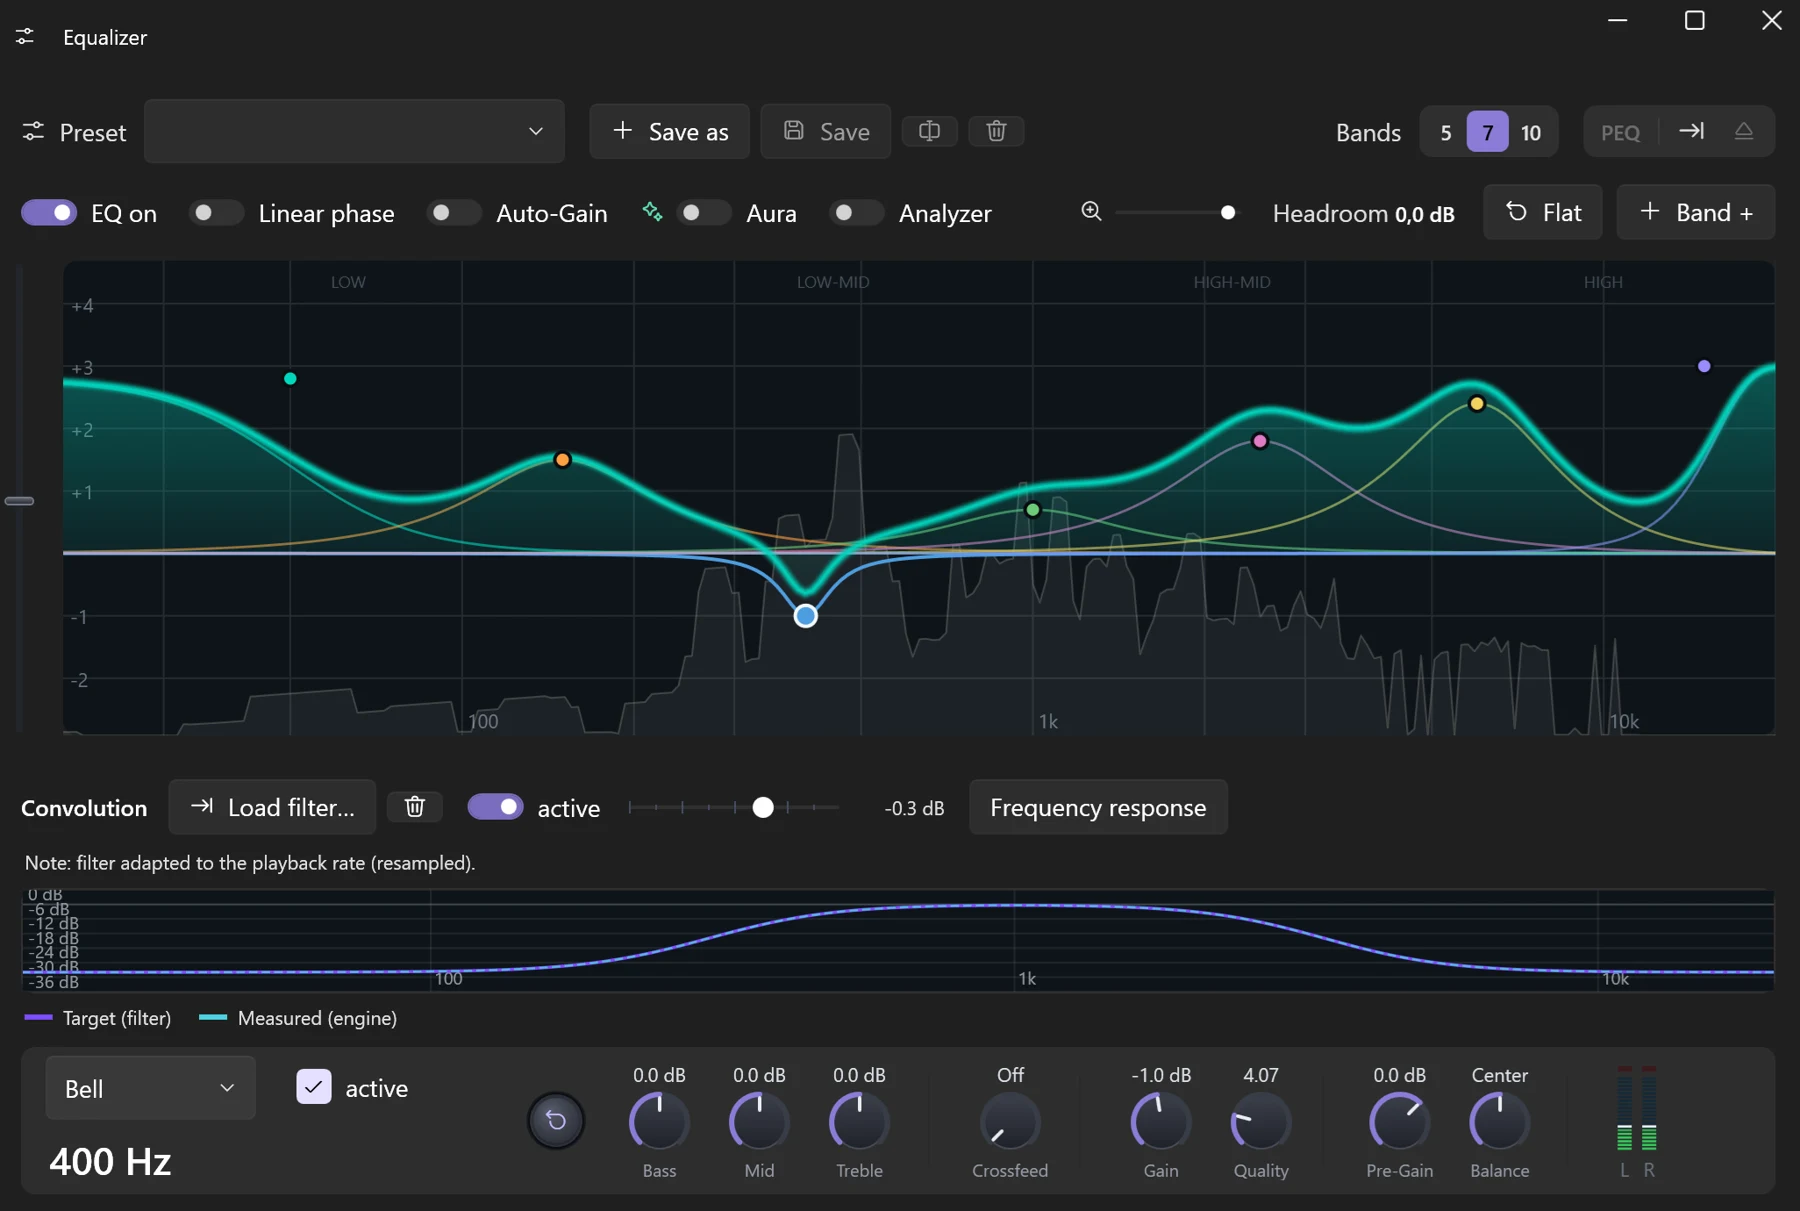The height and width of the screenshot is (1211, 1800).
Task: Select the yellow band node
Action: pyautogui.click(x=1477, y=404)
